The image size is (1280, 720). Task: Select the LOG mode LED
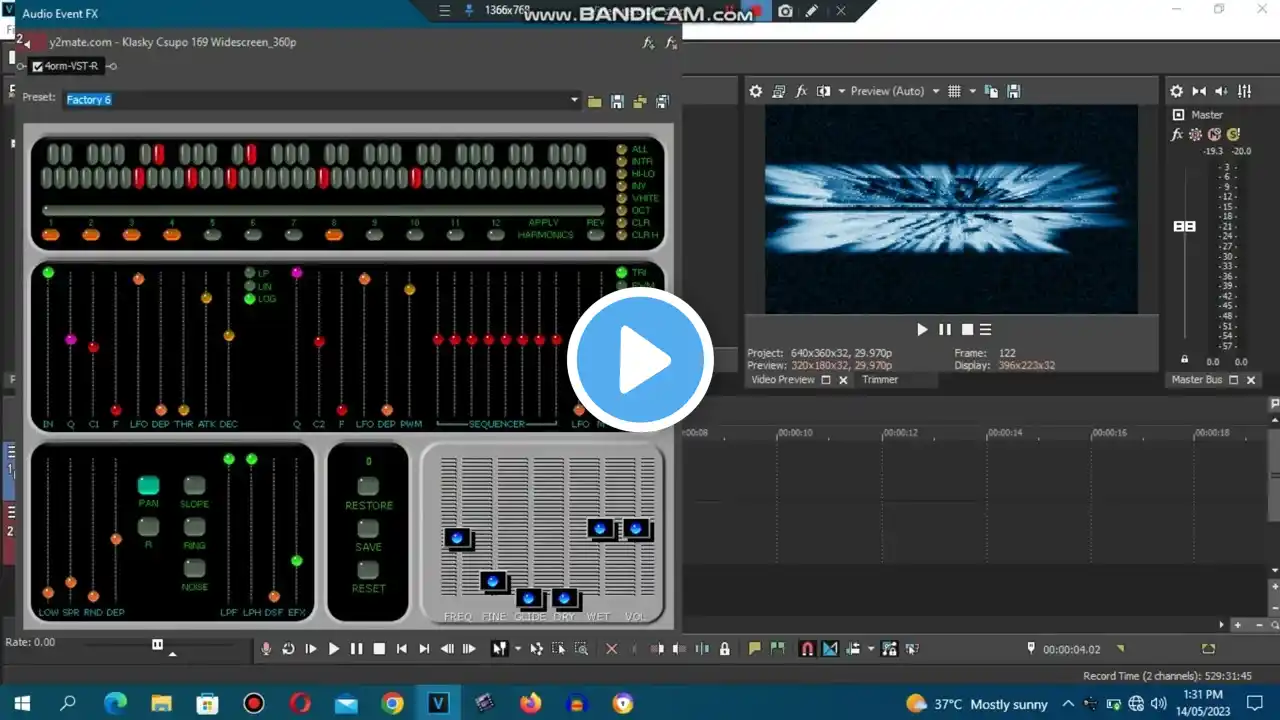coord(250,299)
